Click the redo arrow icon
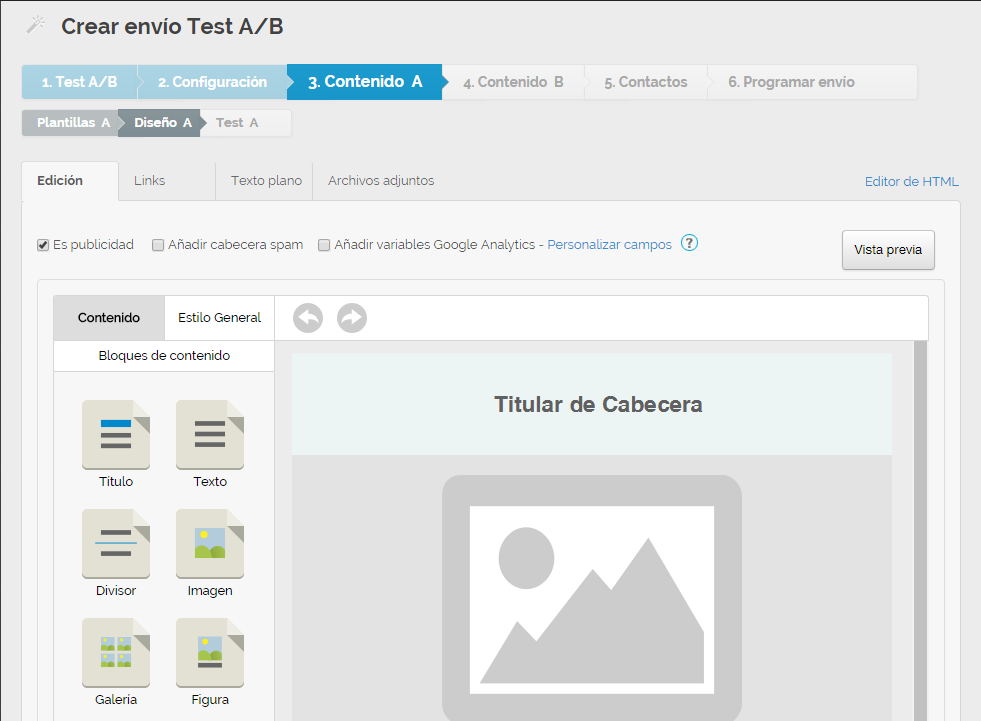This screenshot has height=721, width=981. click(x=352, y=318)
